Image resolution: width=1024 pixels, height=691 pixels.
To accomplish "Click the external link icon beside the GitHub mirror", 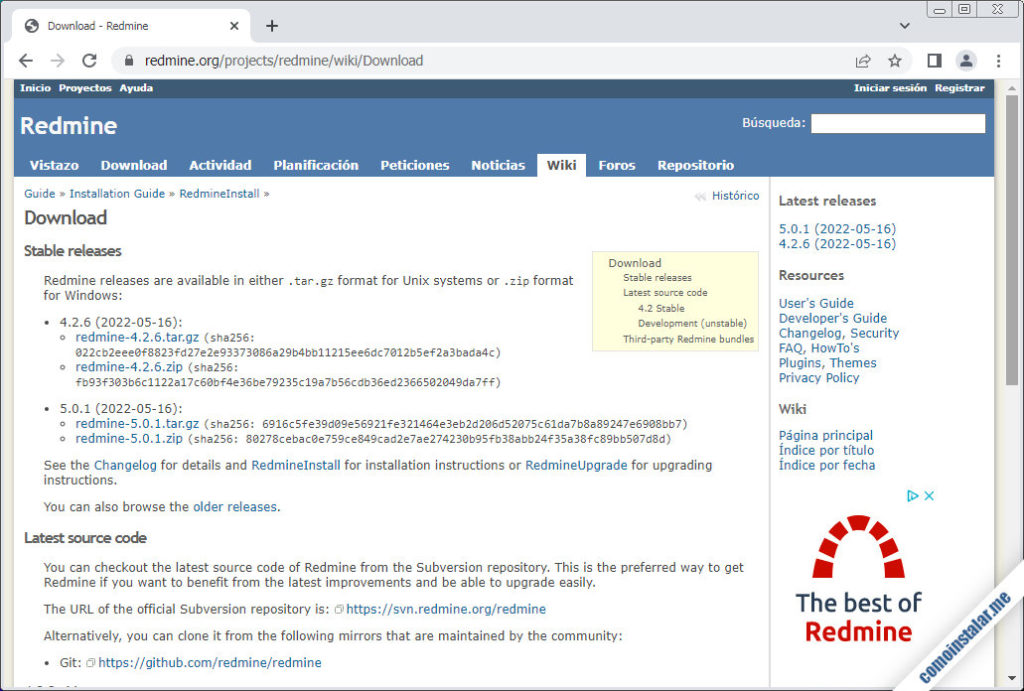I will [x=91, y=662].
